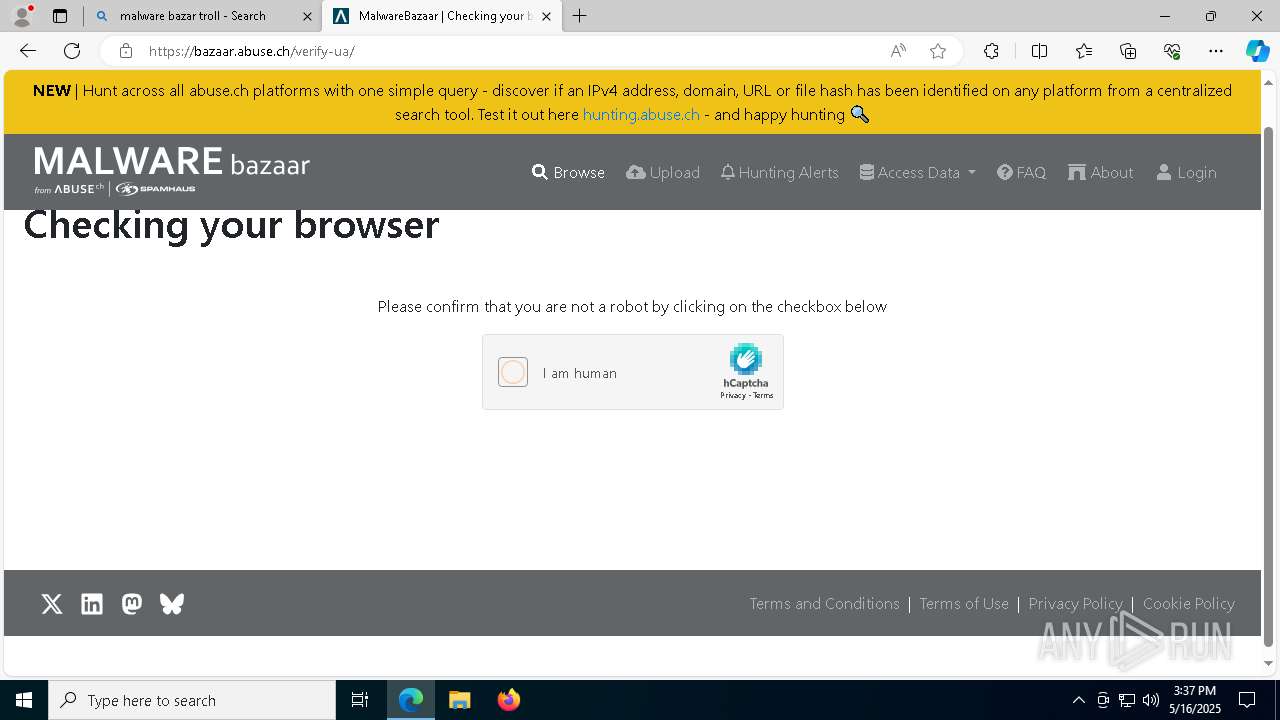Open Edge Settings and more menu
Viewport: 1280px width, 720px height.
[x=1216, y=51]
